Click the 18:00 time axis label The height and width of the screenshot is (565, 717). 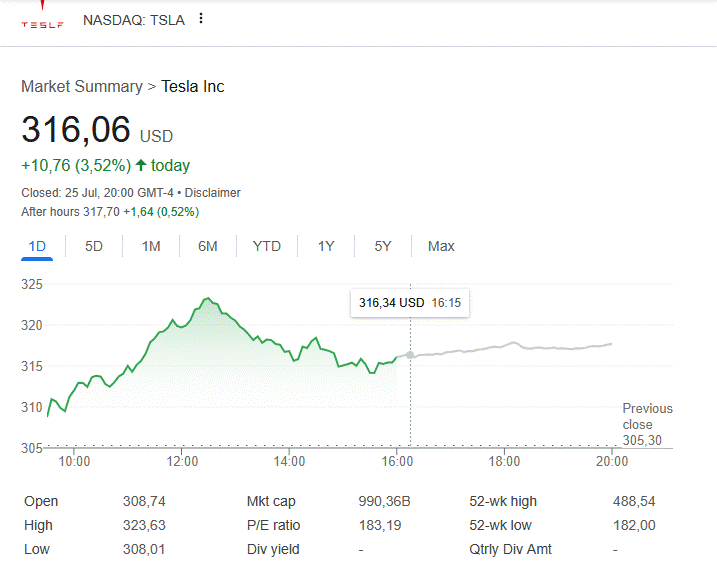[x=504, y=461]
